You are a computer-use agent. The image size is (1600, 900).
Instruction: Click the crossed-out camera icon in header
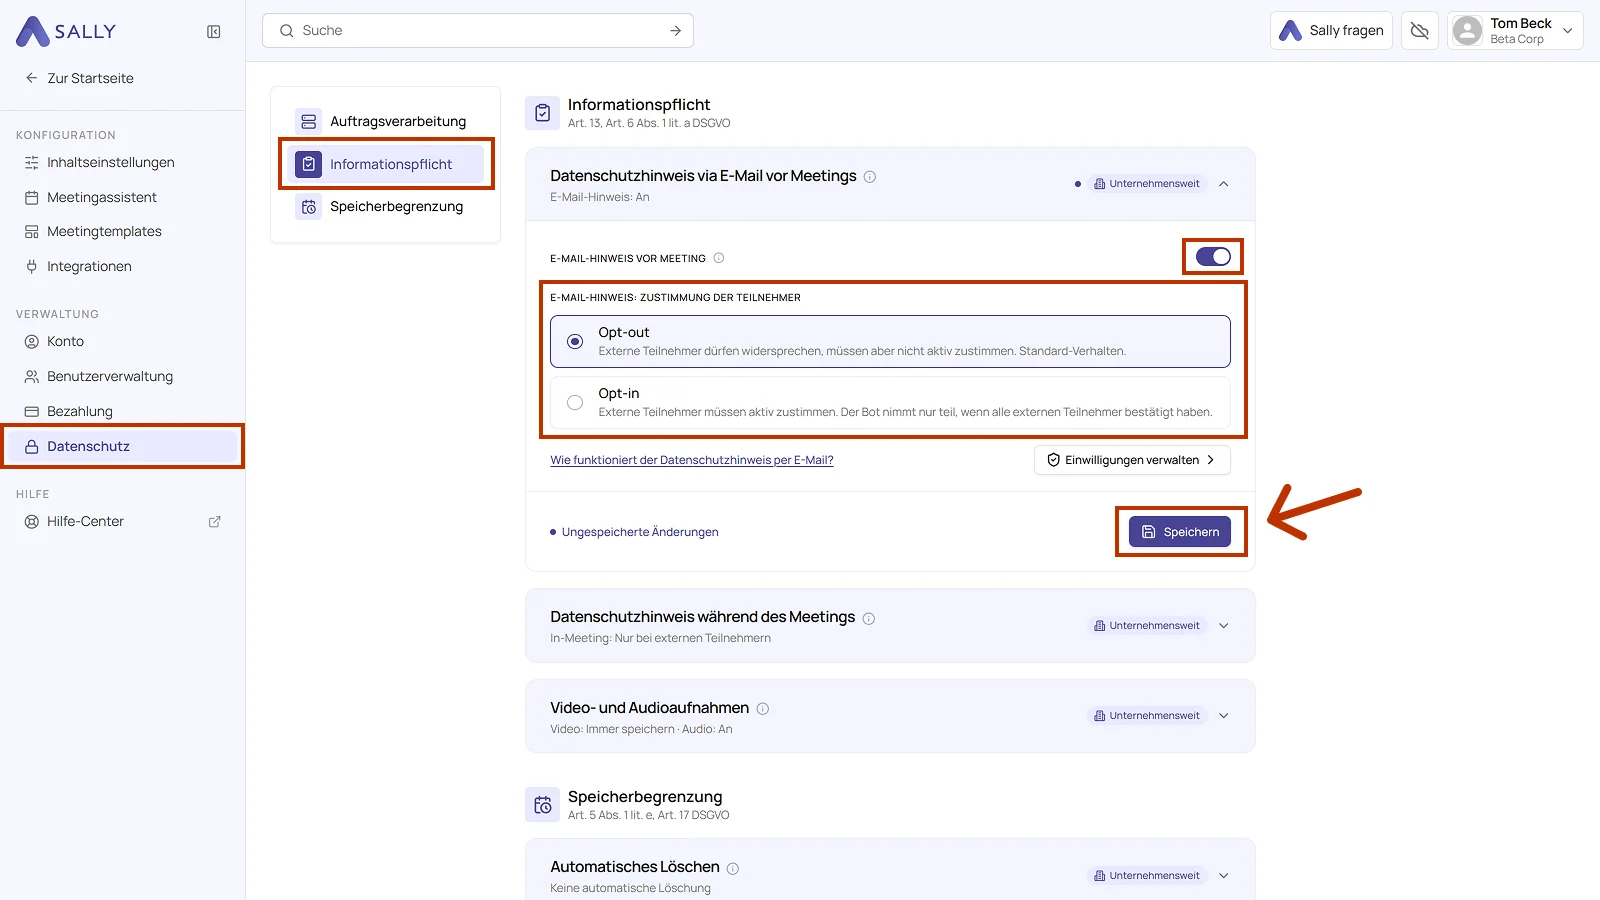coord(1419,31)
